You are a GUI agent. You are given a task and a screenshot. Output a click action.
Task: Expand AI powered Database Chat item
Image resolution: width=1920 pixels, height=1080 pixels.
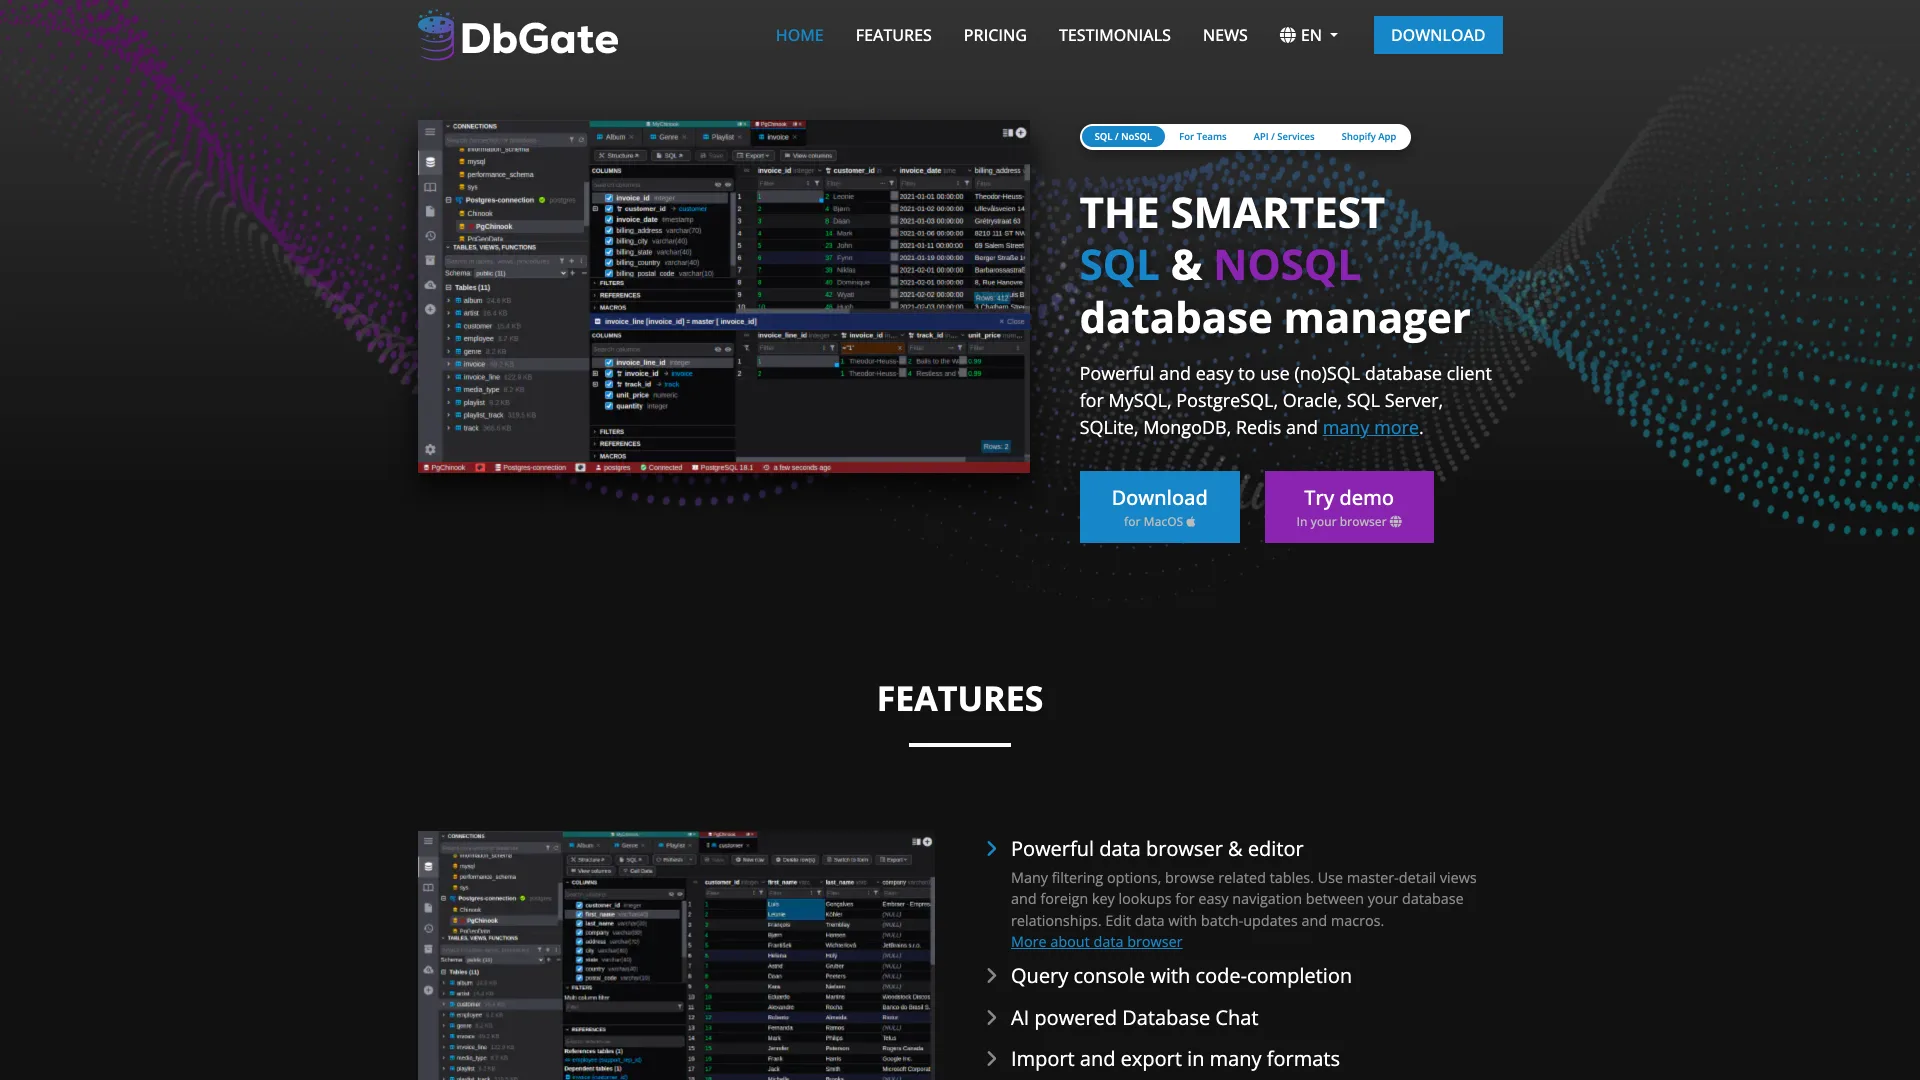1134,1018
